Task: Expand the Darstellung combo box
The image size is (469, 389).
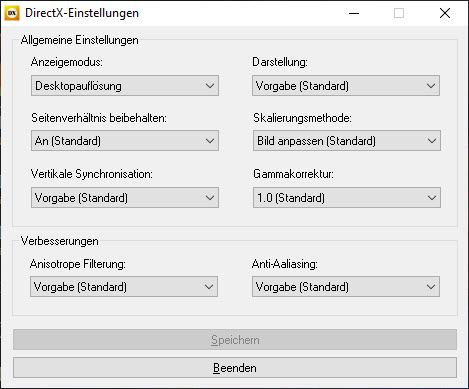Action: point(346,86)
